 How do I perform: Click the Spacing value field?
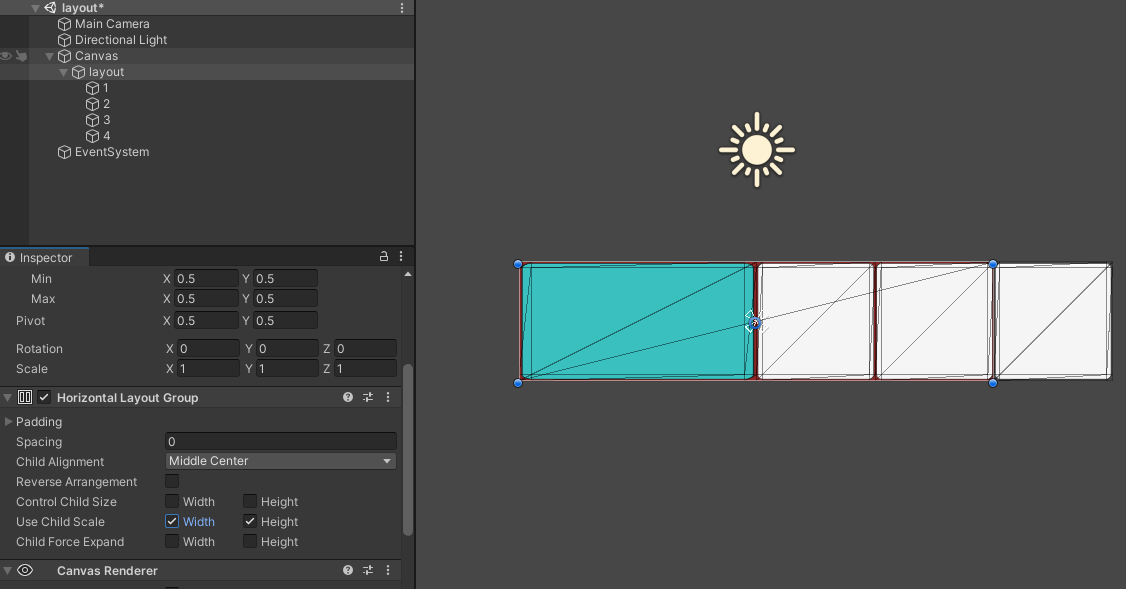pyautogui.click(x=281, y=442)
